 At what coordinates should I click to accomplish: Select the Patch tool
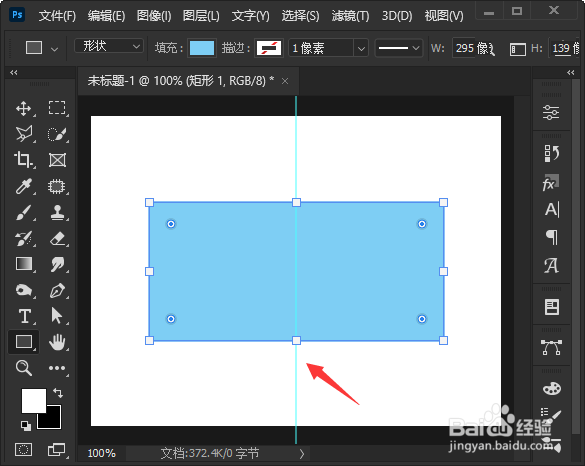[x=57, y=186]
